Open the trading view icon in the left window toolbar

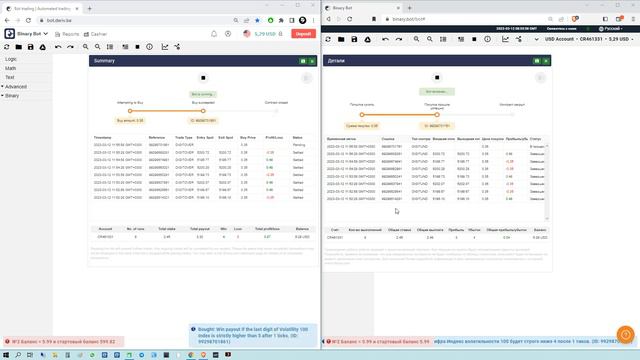pyautogui.click(x=177, y=47)
